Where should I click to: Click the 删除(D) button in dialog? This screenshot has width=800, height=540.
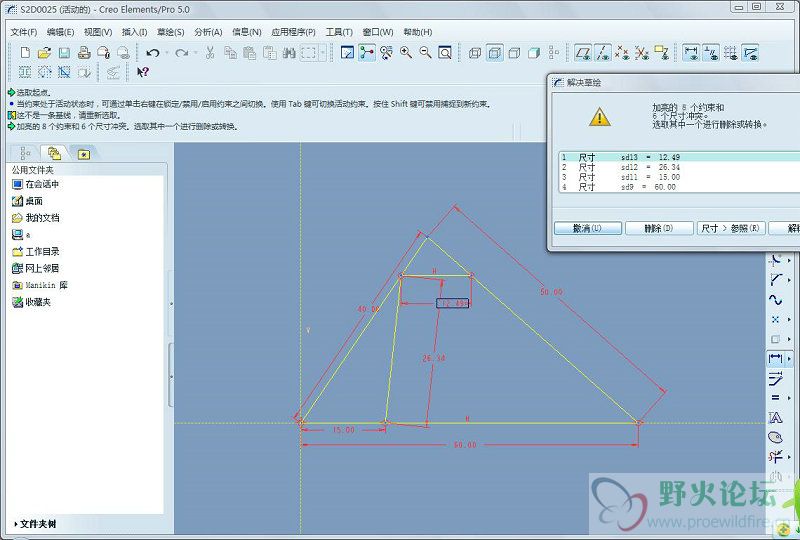tap(659, 228)
